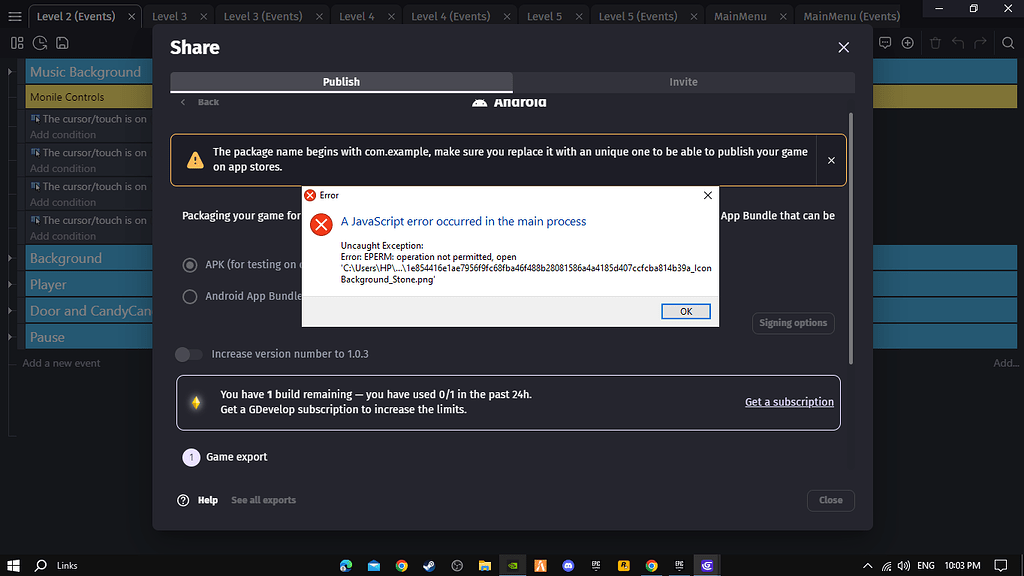Viewport: 1024px width, 576px height.
Task: Open the Windows notification center
Action: (1000, 566)
